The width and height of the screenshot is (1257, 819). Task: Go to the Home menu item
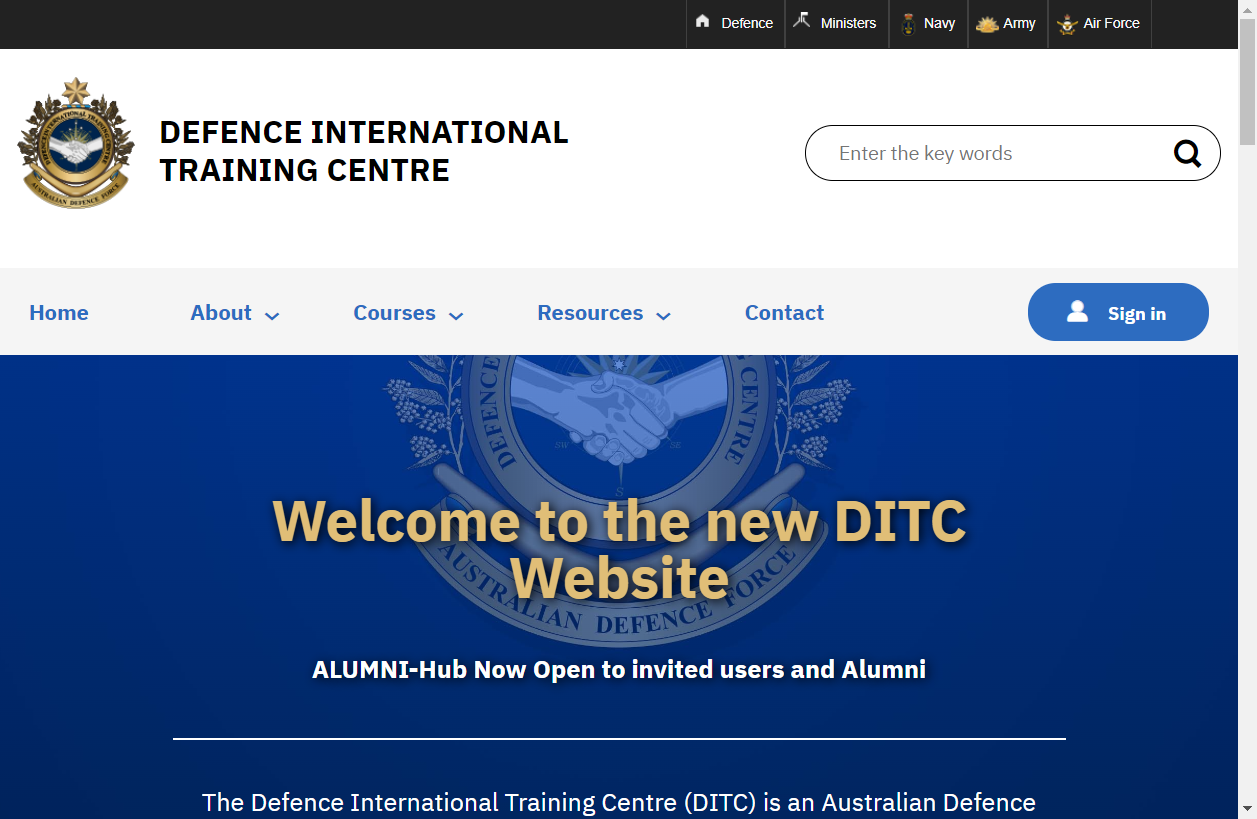(59, 313)
